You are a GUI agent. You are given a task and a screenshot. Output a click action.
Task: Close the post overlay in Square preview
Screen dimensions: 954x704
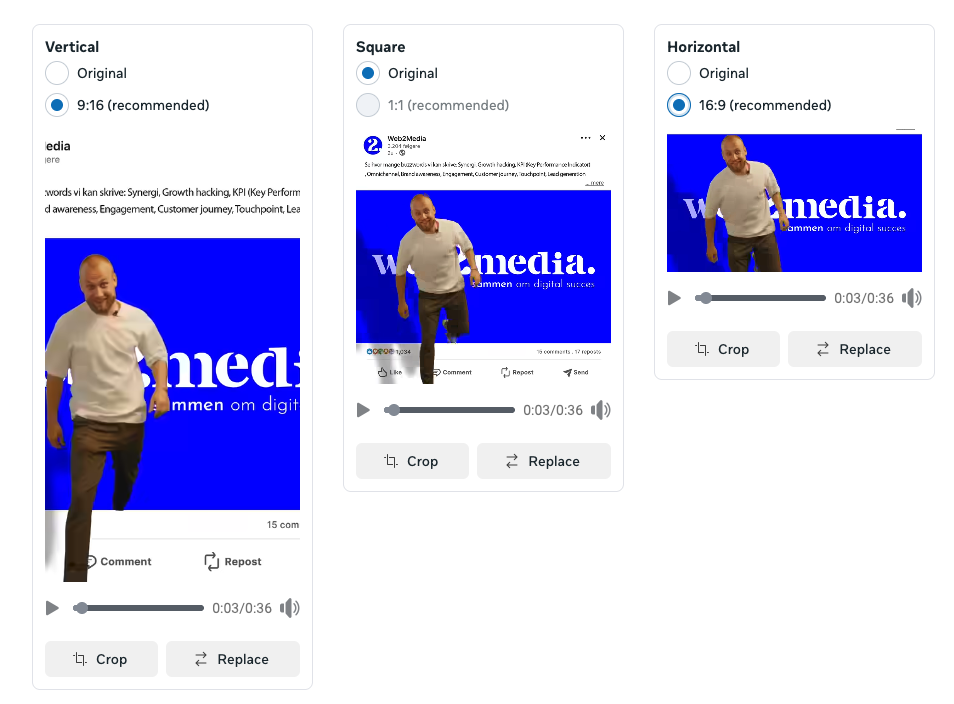click(x=602, y=138)
